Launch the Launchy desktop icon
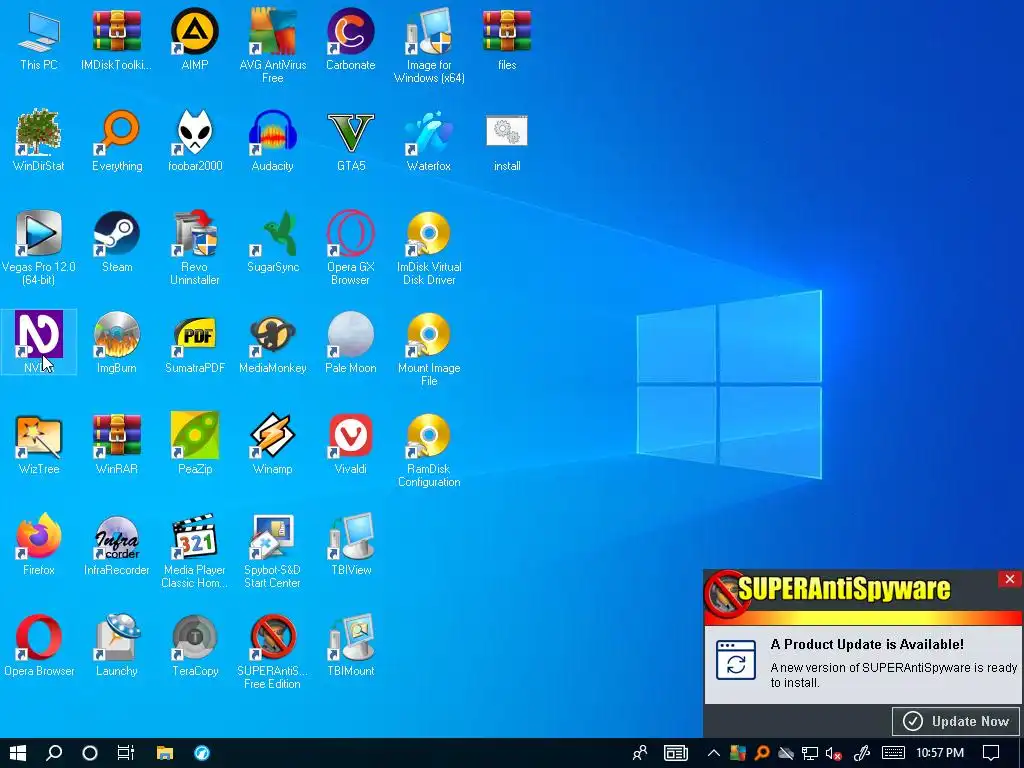Image resolution: width=1024 pixels, height=768 pixels. tap(117, 644)
